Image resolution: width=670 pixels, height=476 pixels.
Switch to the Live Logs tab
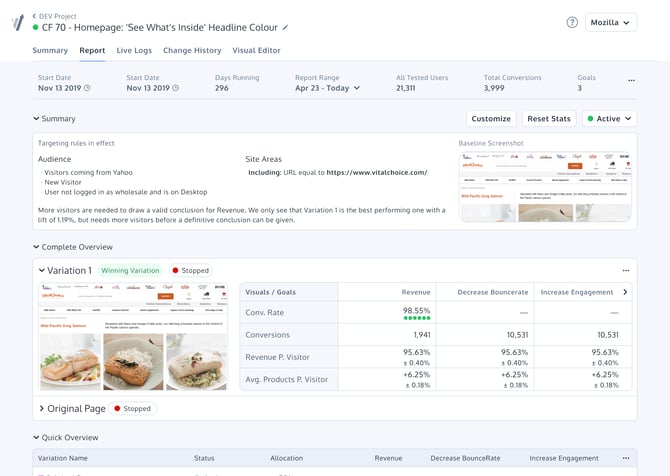click(134, 50)
